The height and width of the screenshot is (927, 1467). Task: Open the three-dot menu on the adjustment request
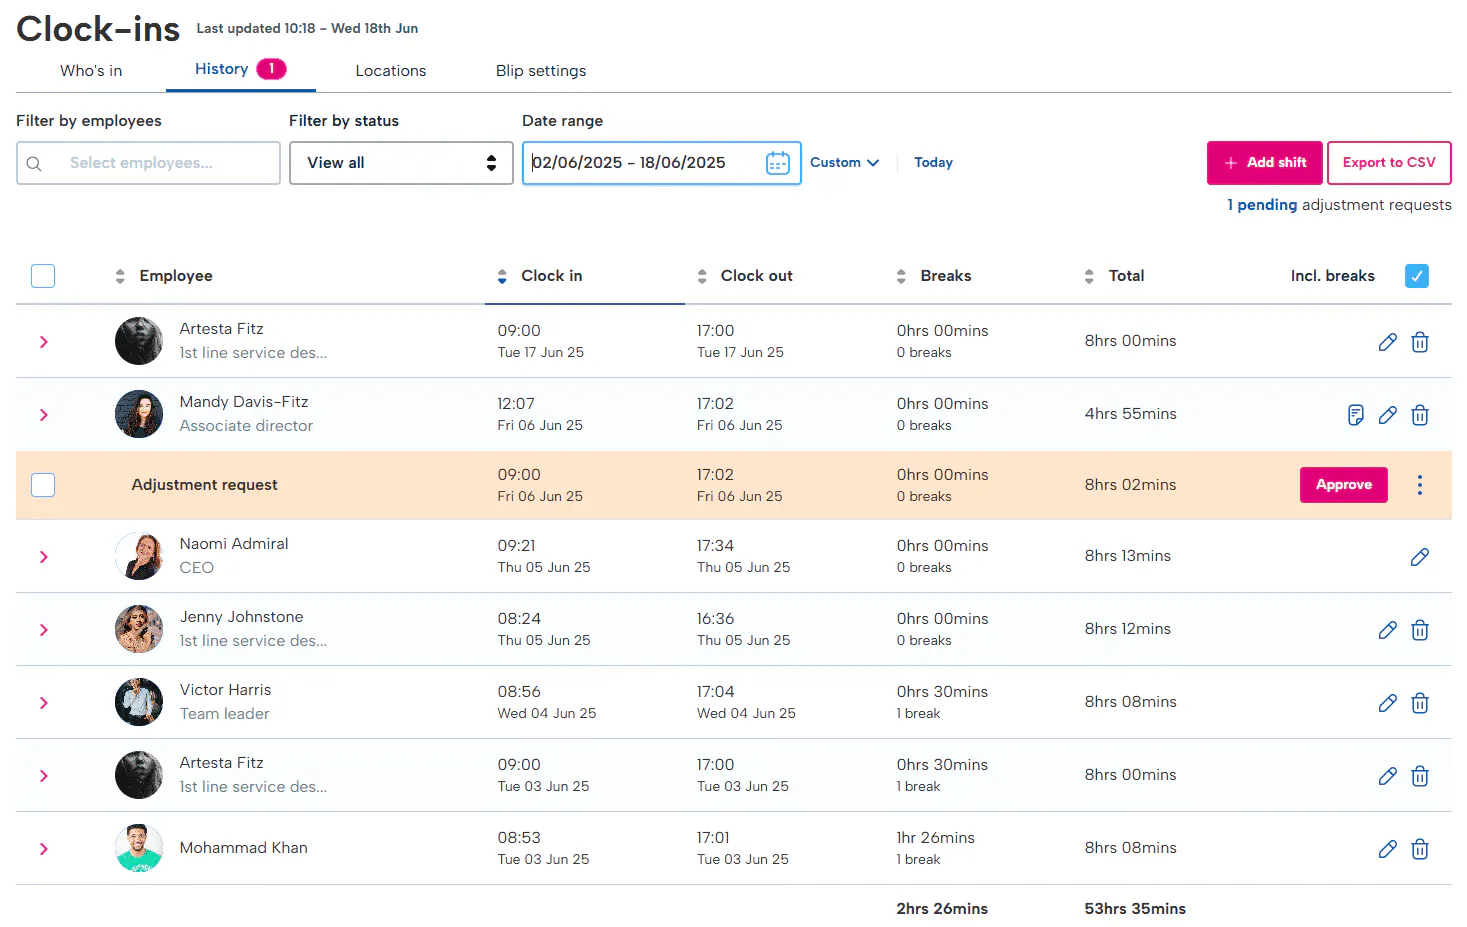click(1419, 485)
